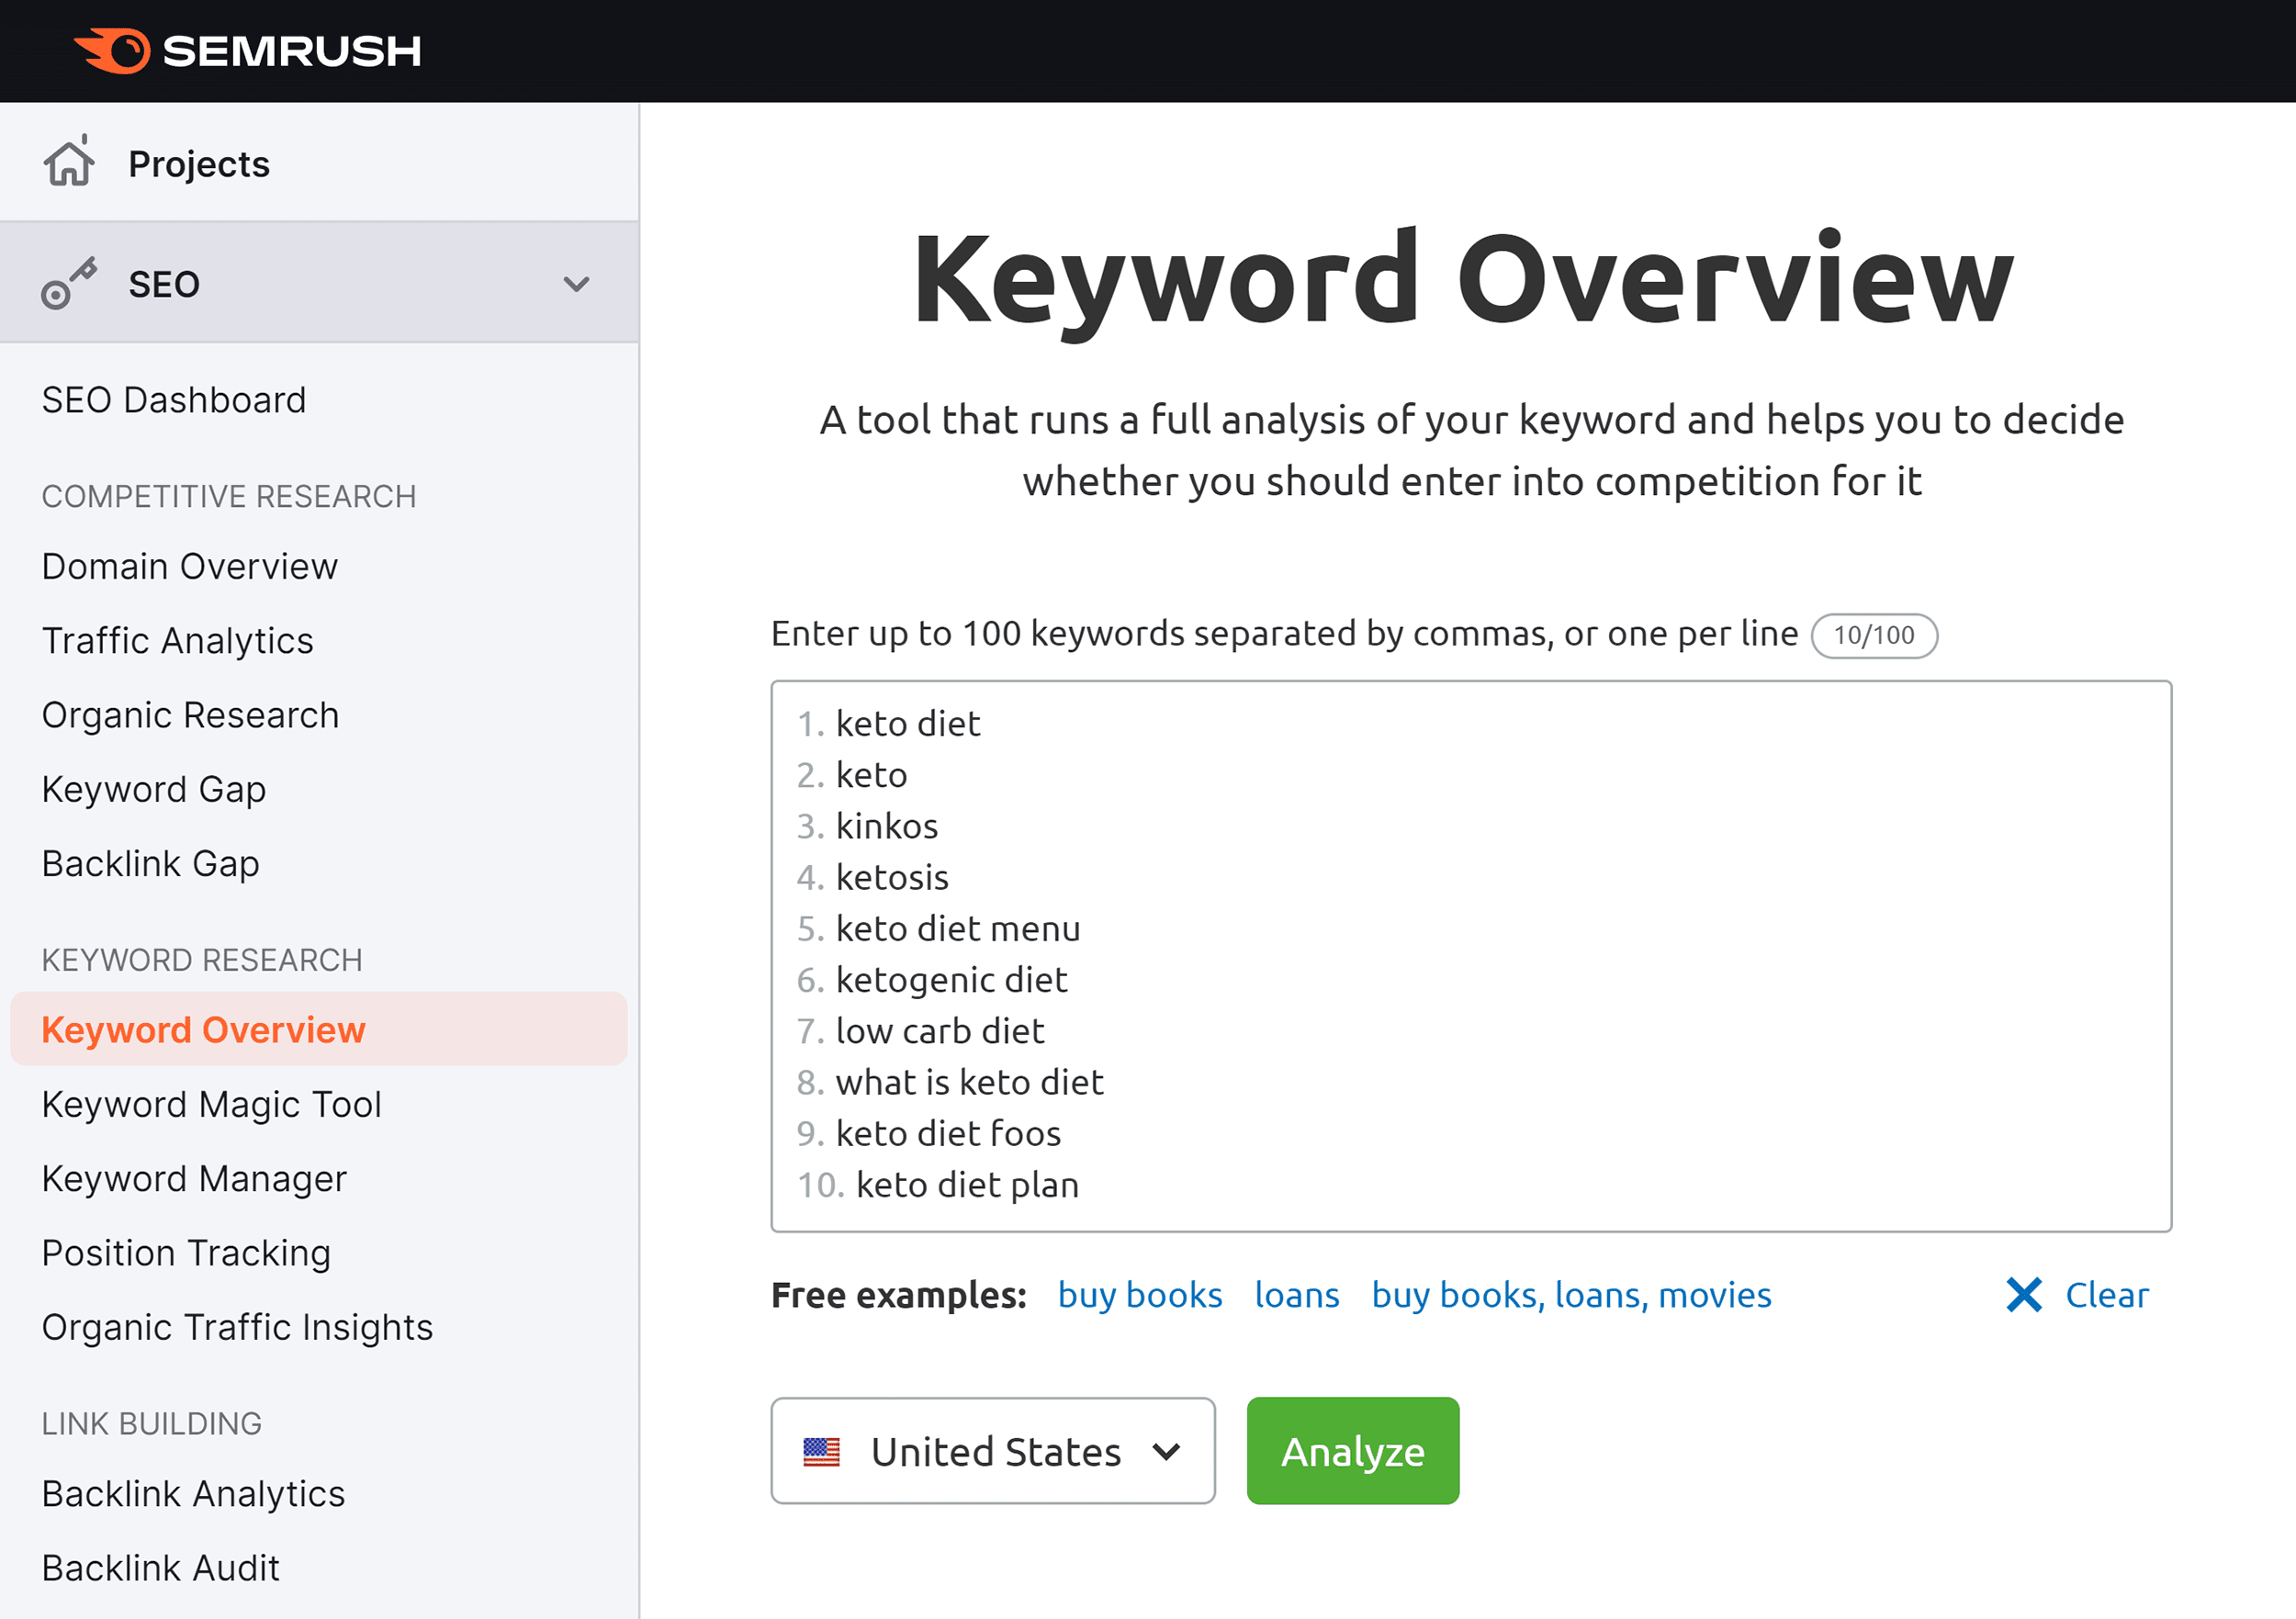Select the Organic Research menu item

tap(193, 714)
